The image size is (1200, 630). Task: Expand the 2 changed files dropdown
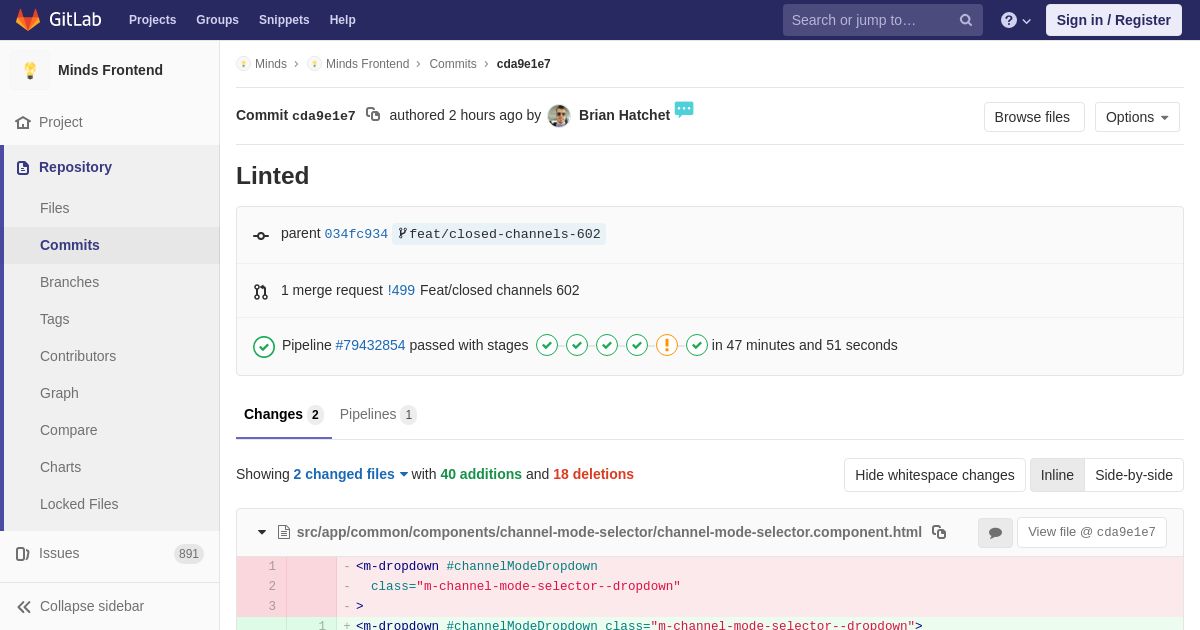[351, 474]
